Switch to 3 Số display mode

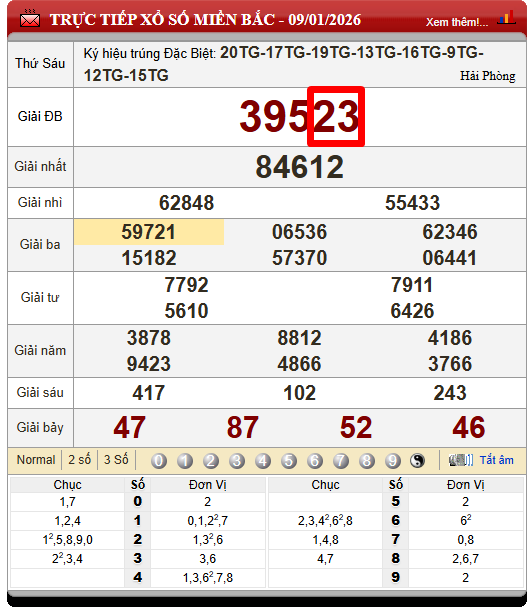pos(116,460)
